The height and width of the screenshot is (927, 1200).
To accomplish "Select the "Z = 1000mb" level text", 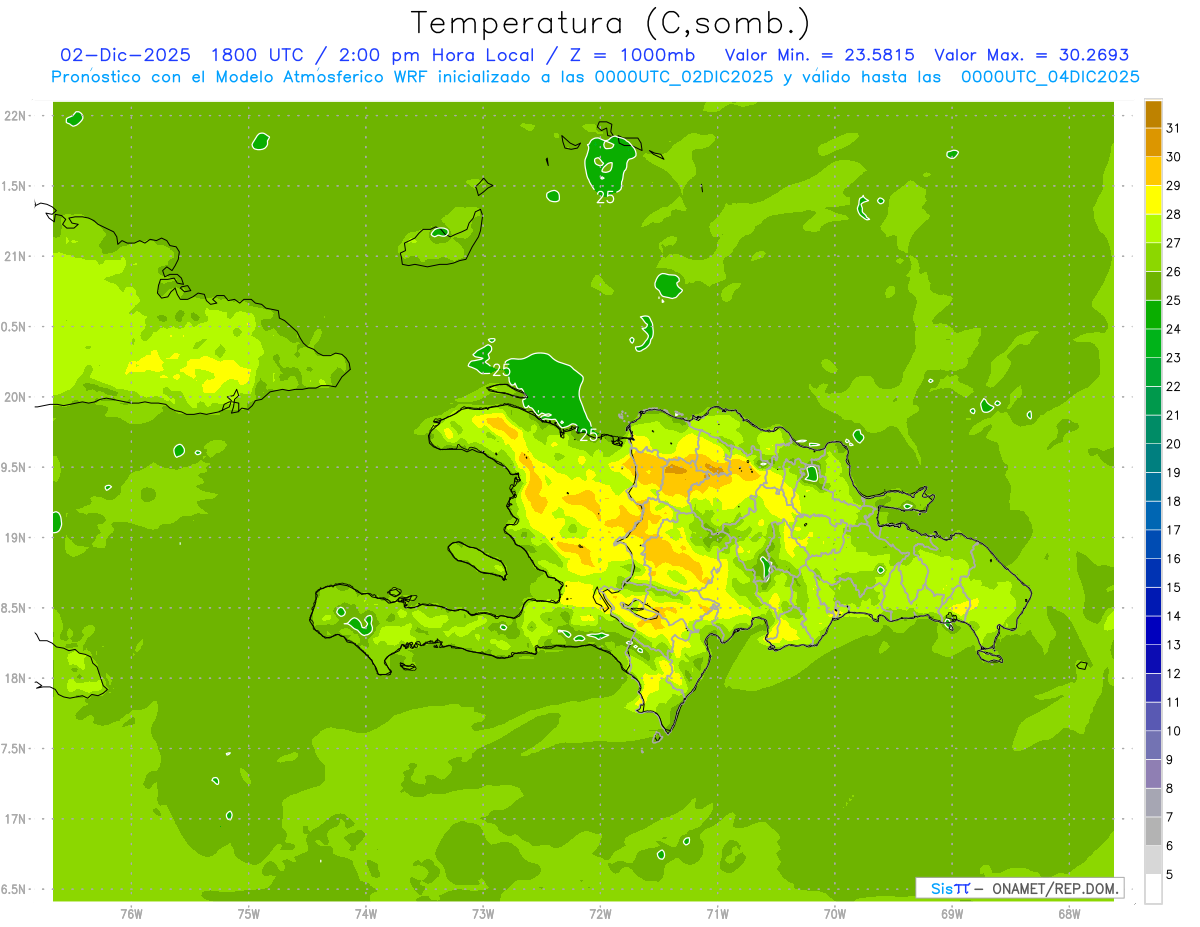I will click(630, 55).
